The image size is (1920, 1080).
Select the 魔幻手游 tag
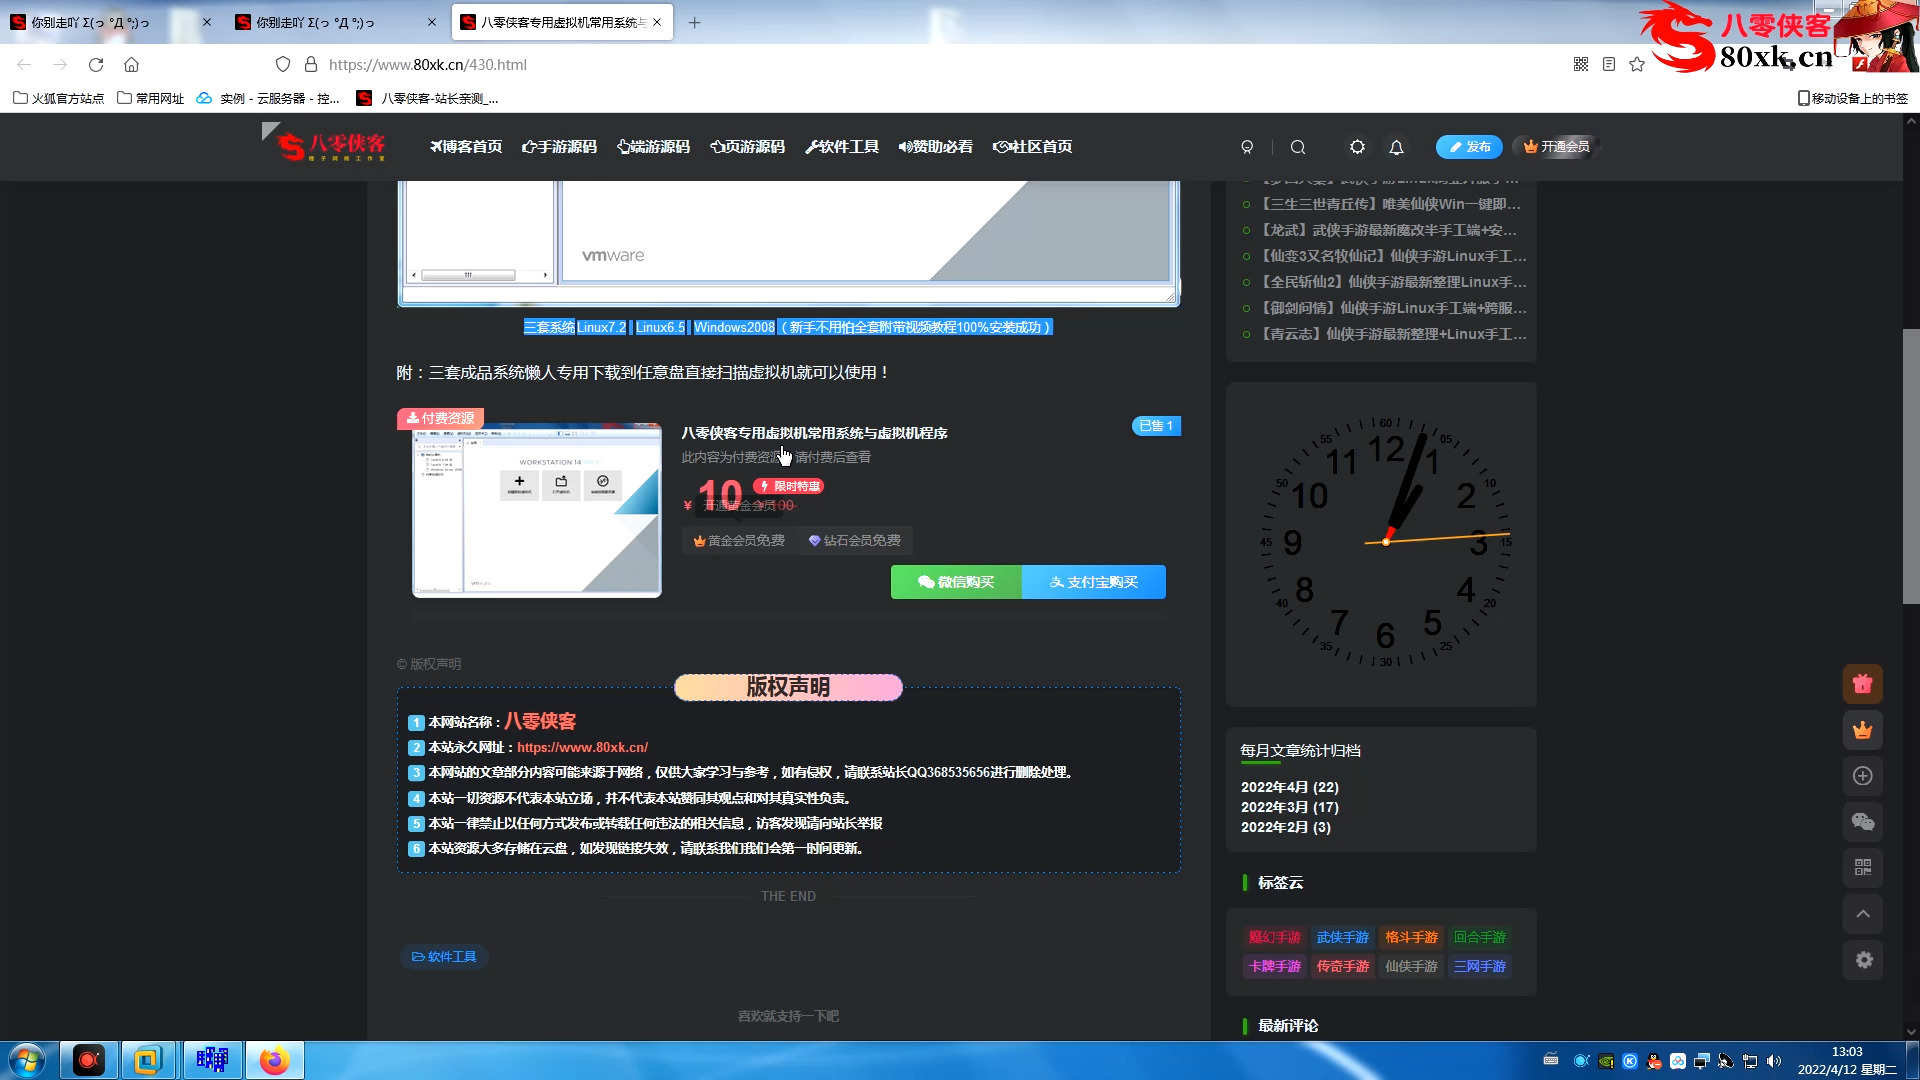pyautogui.click(x=1274, y=938)
